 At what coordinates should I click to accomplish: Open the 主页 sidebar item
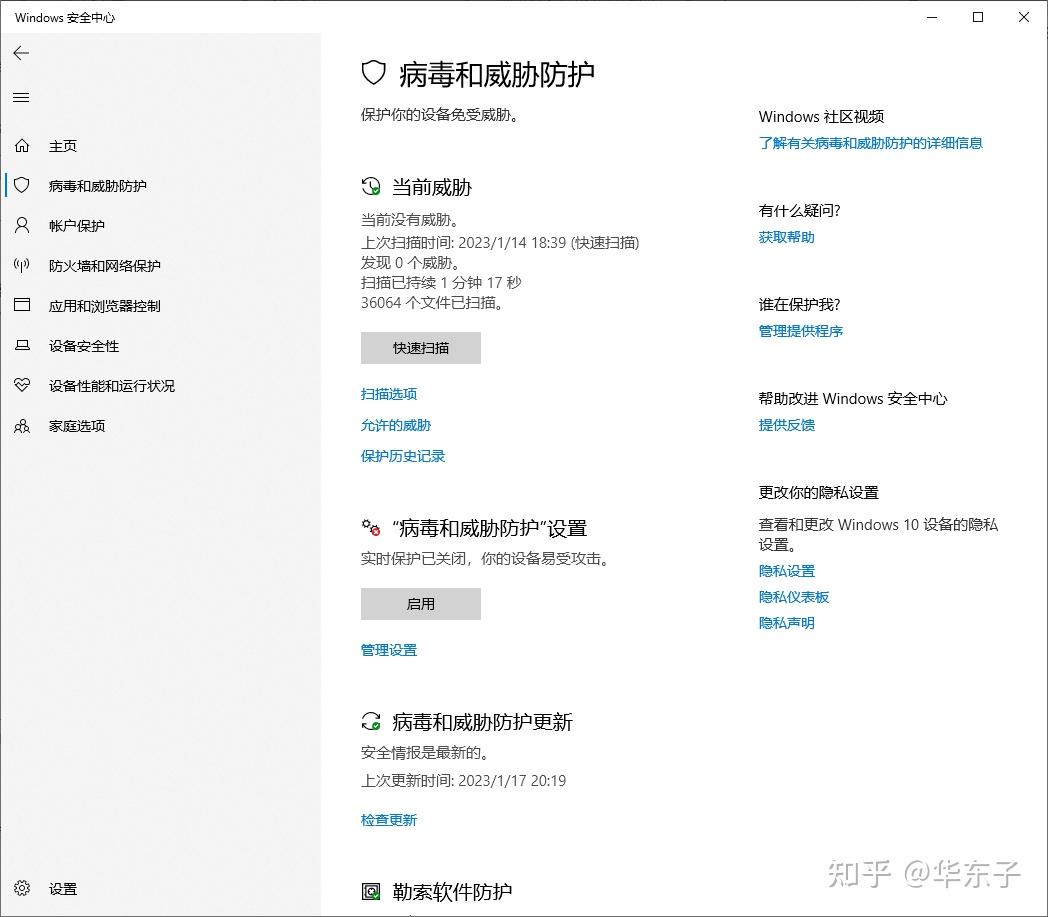pos(160,146)
